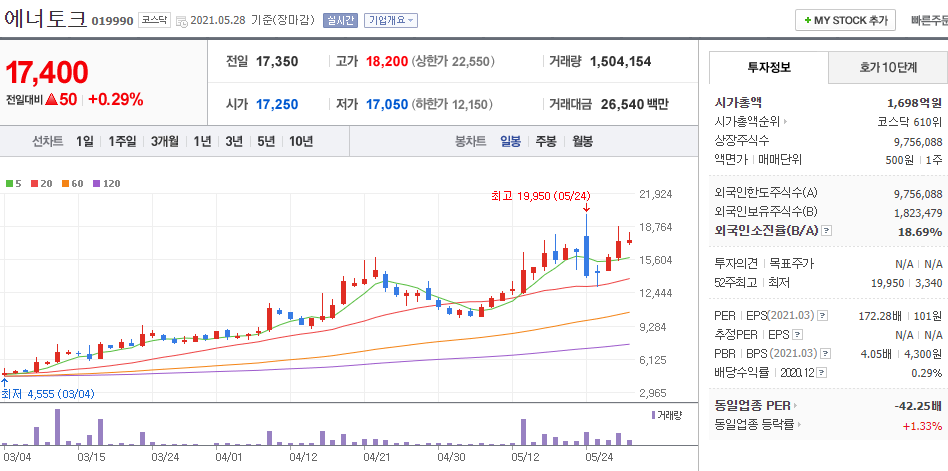Click 거래량 value 1,504,154

(x=620, y=61)
